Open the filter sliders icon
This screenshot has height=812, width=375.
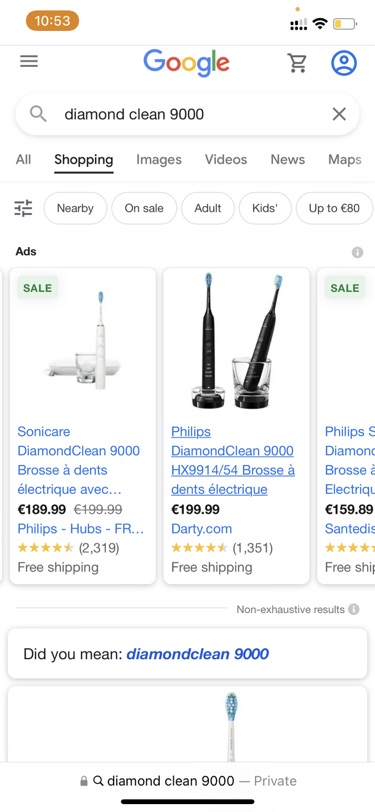23,208
